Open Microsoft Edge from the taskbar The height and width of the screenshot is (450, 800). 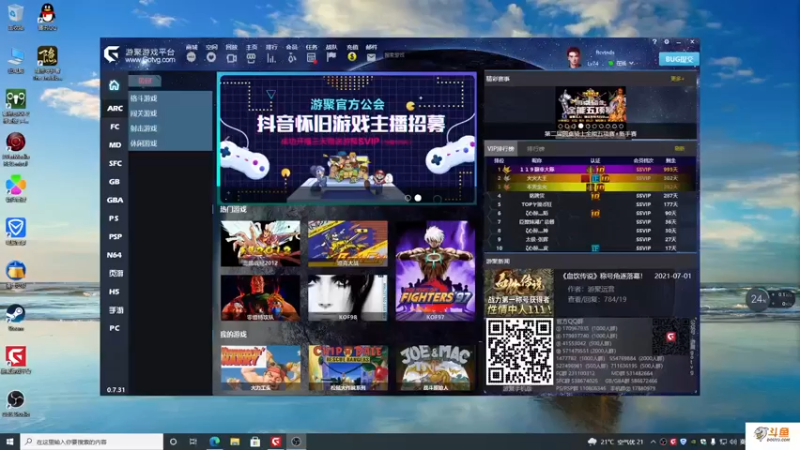coord(214,441)
